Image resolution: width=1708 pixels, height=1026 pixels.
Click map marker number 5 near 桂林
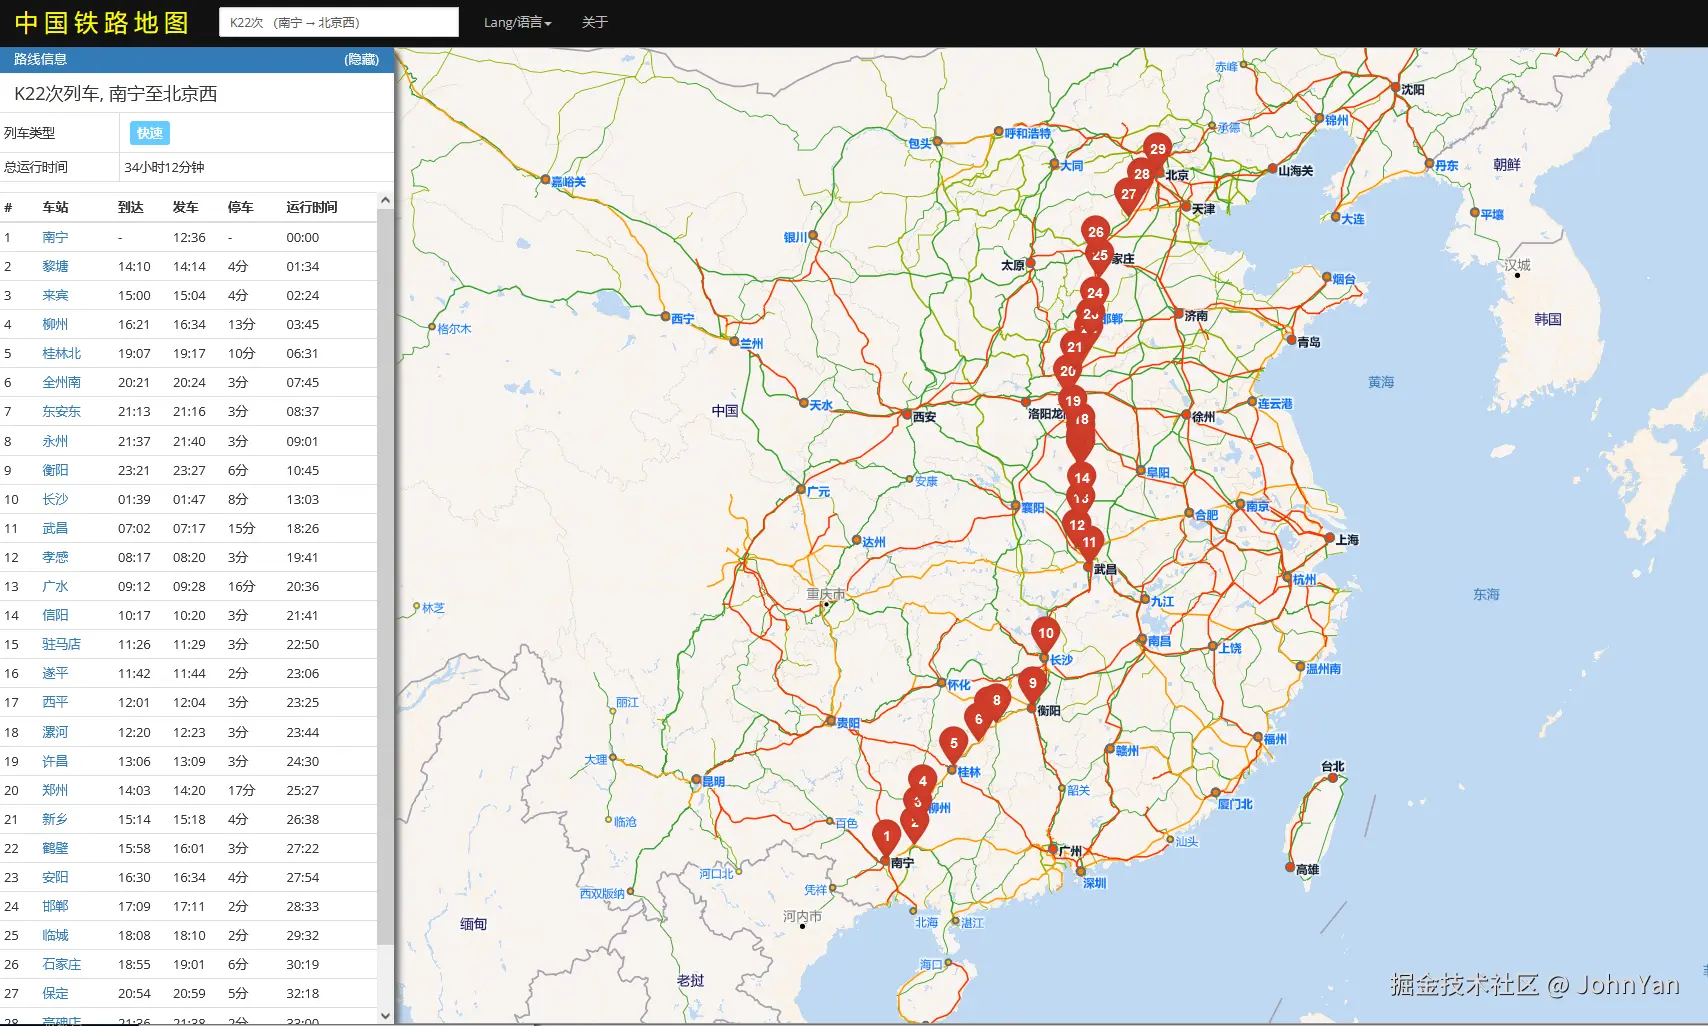coord(954,745)
